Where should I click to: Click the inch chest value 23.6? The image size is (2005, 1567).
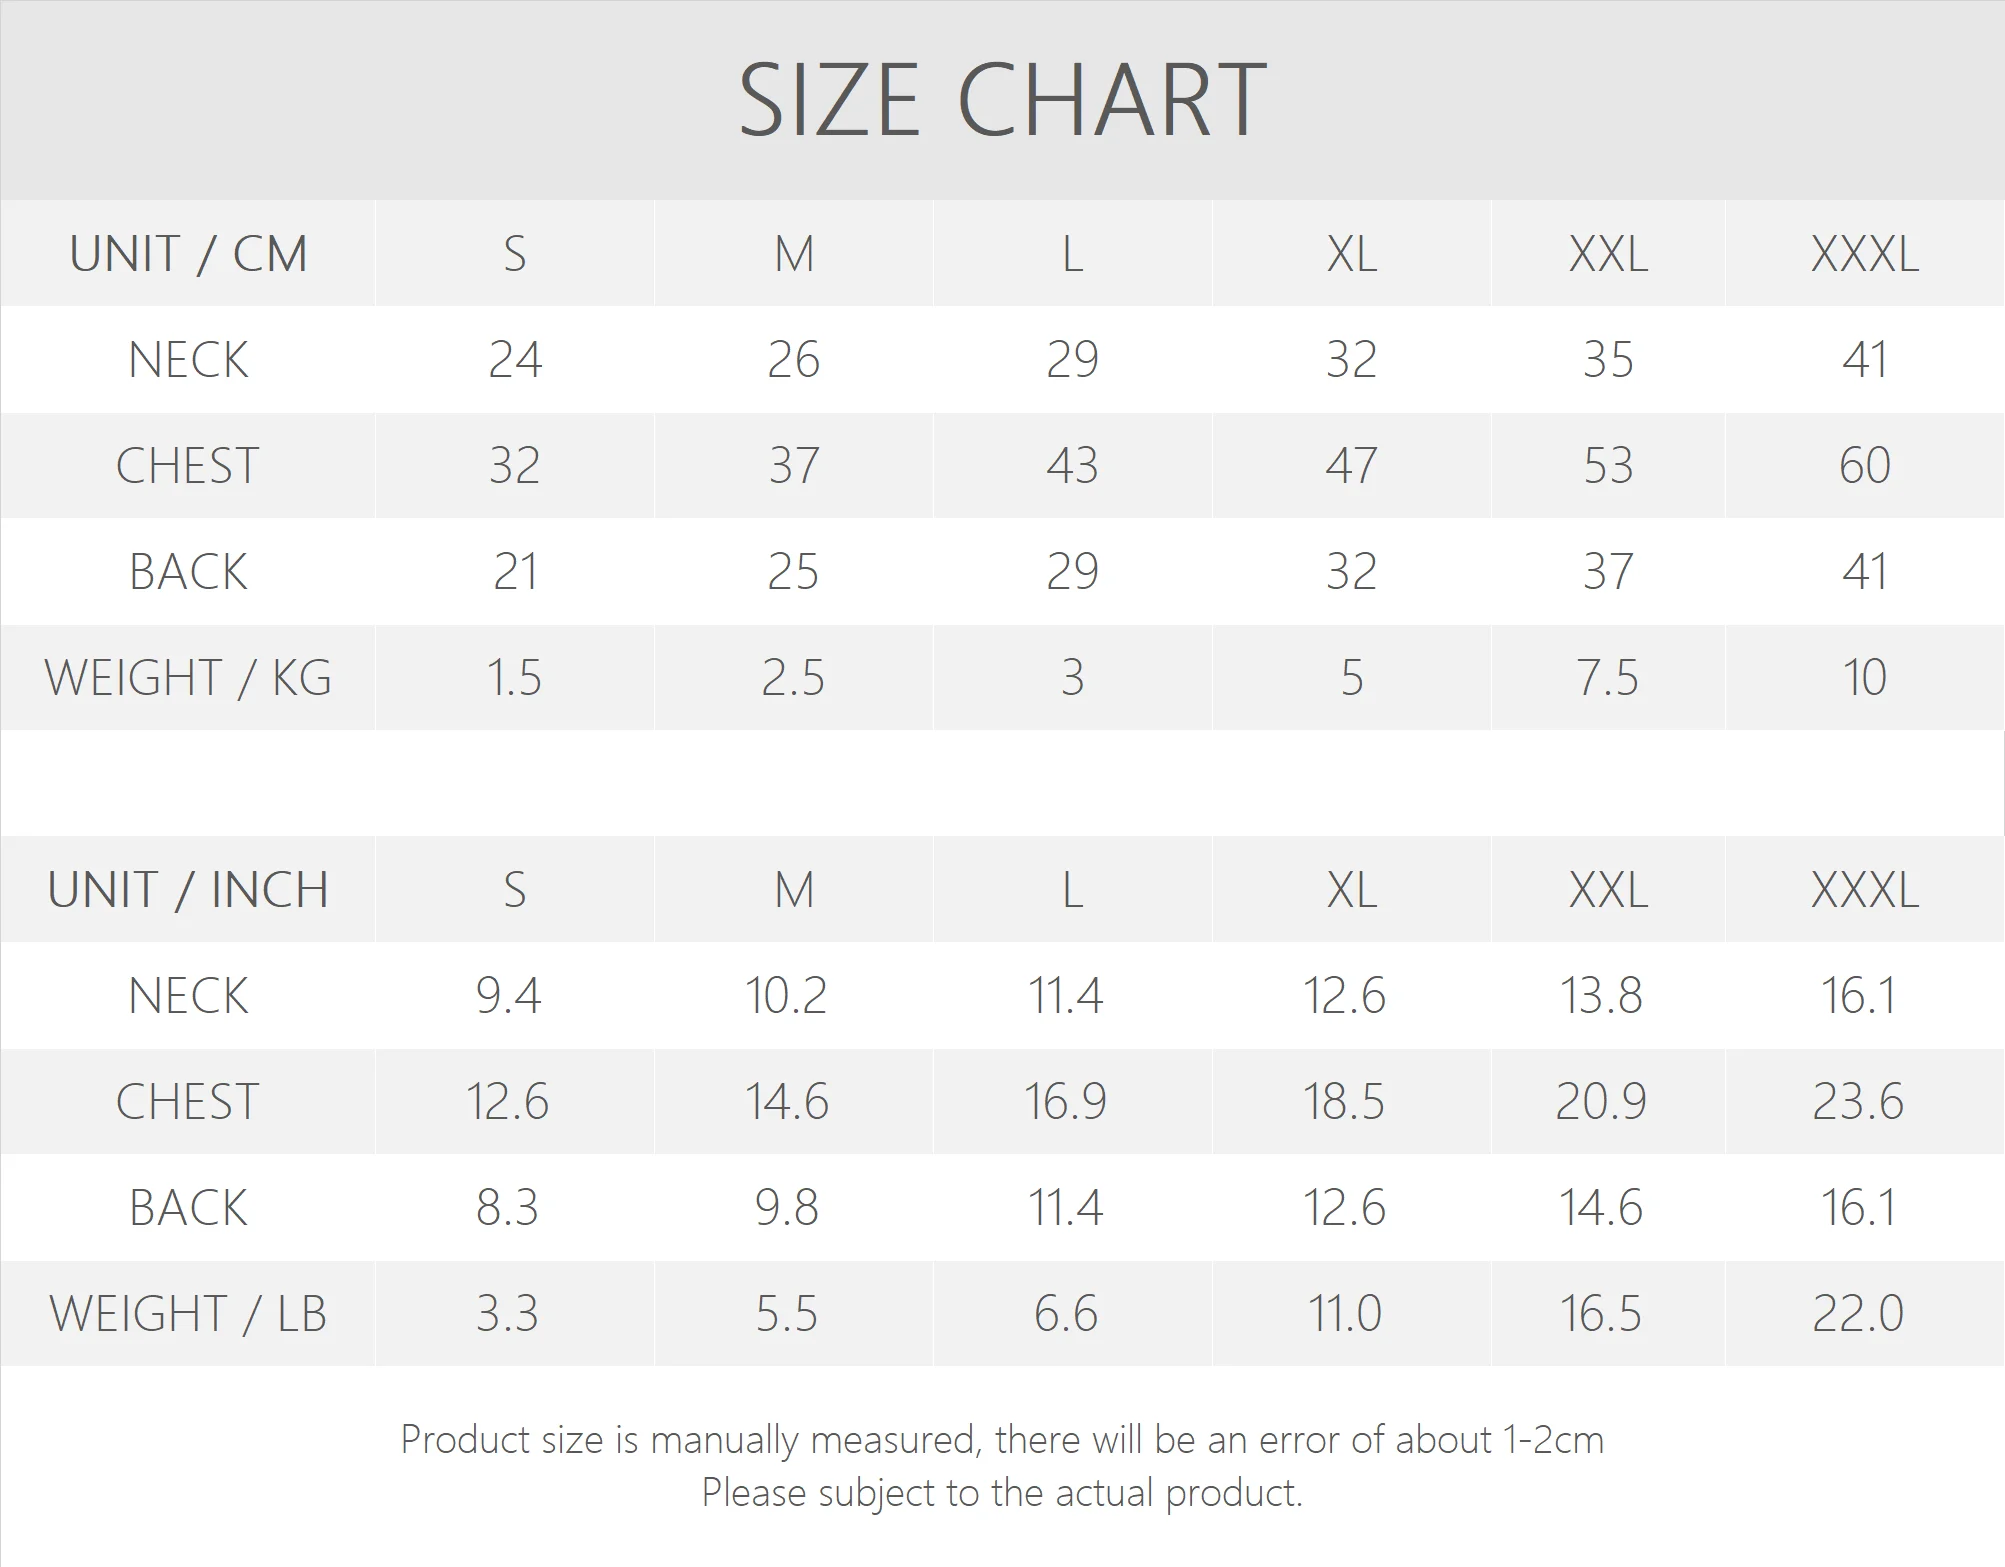[1858, 1102]
